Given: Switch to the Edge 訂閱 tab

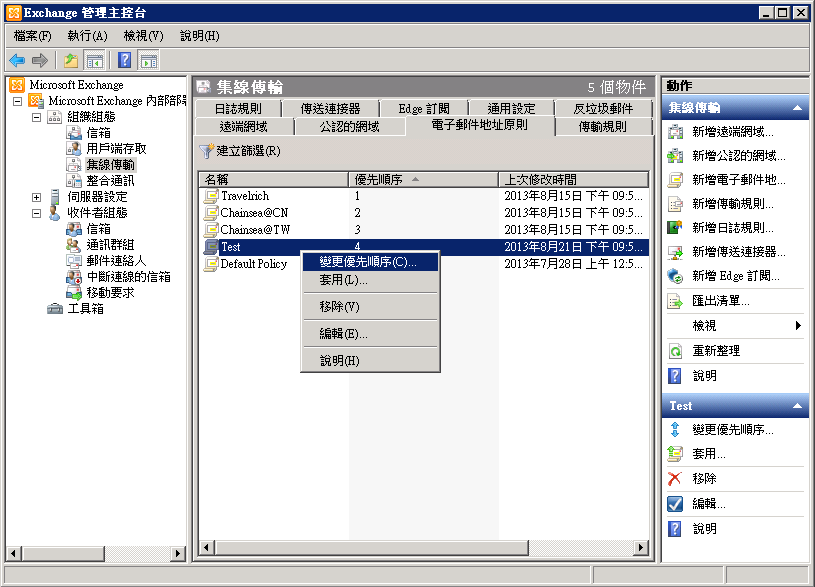Looking at the screenshot, I should click(x=424, y=109).
